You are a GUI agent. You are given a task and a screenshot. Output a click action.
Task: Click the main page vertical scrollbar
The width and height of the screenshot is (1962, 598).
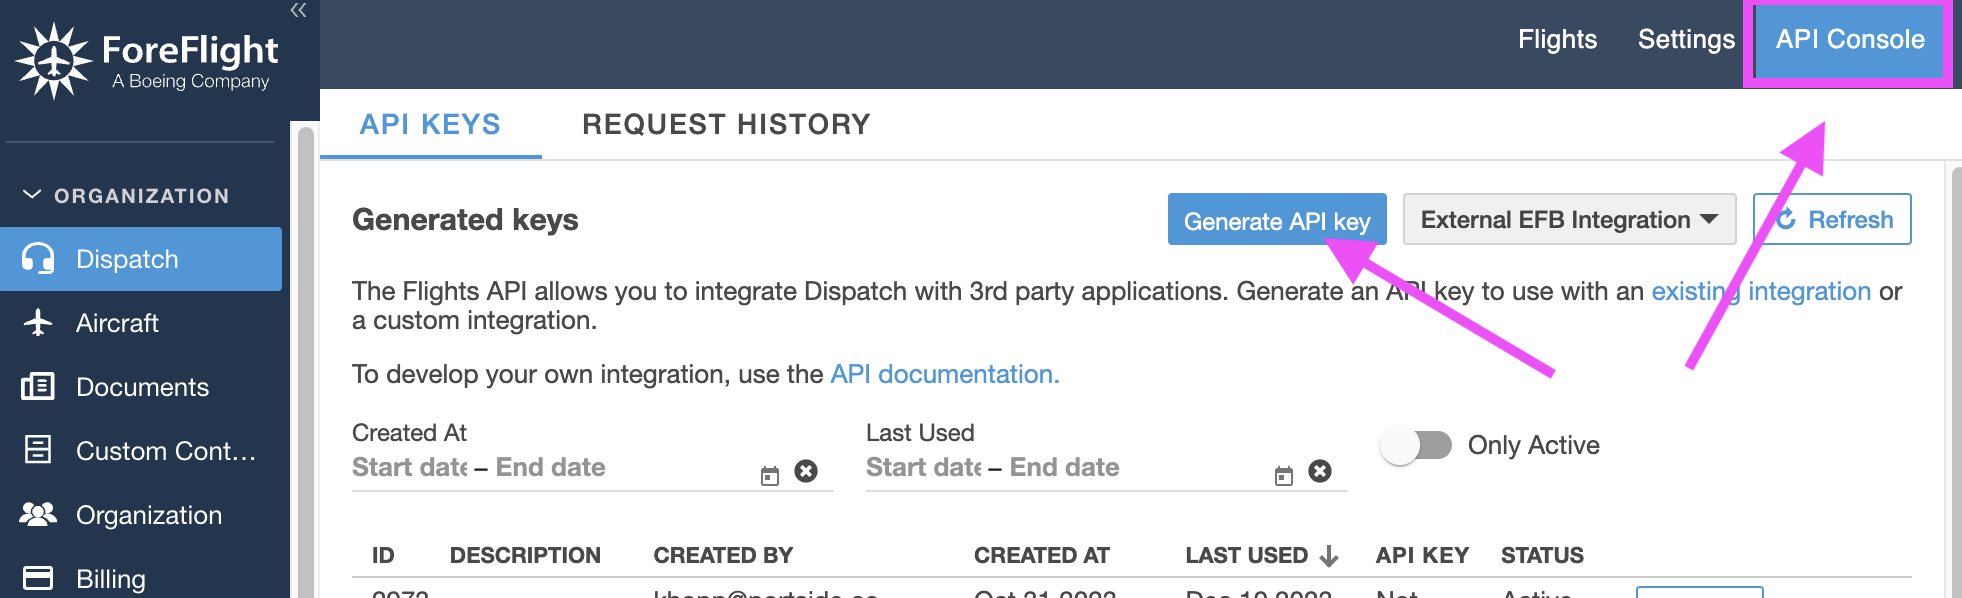1956,382
